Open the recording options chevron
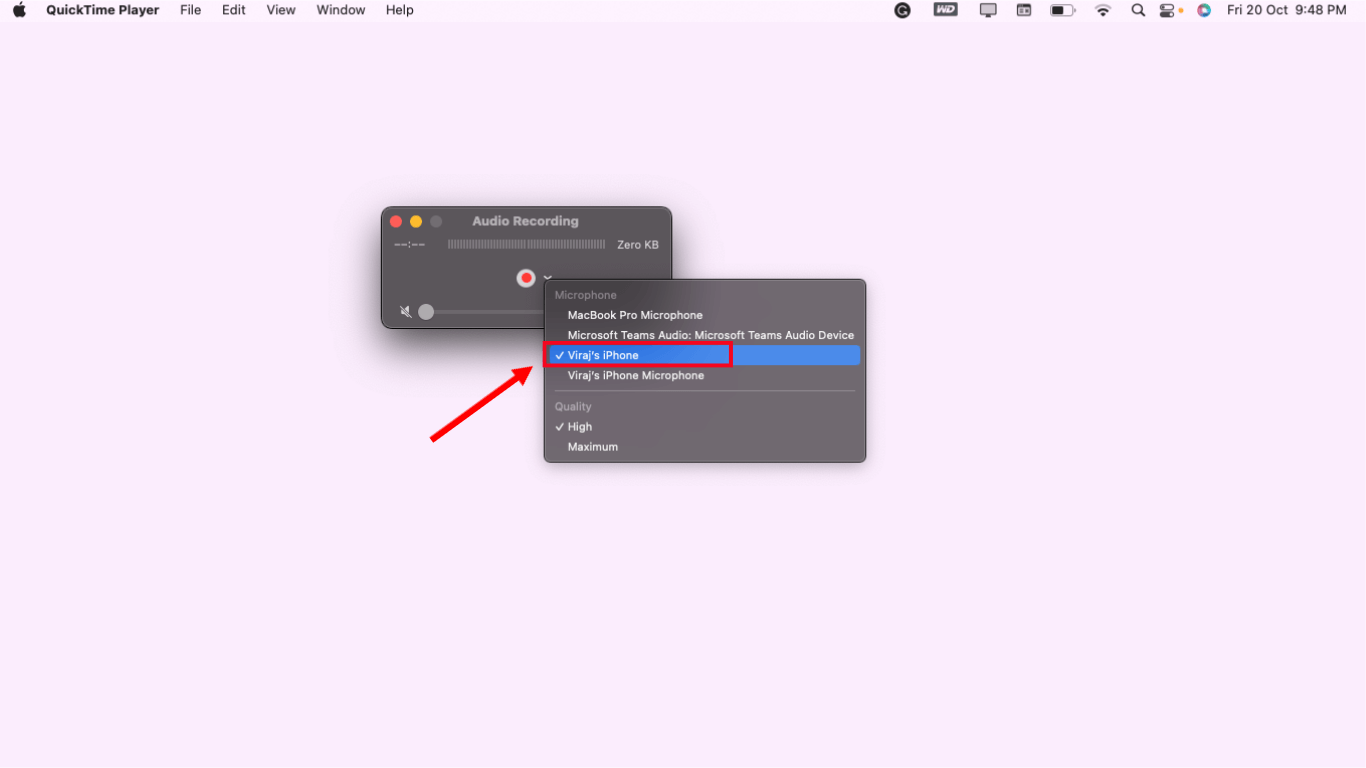1366x768 pixels. (x=547, y=278)
